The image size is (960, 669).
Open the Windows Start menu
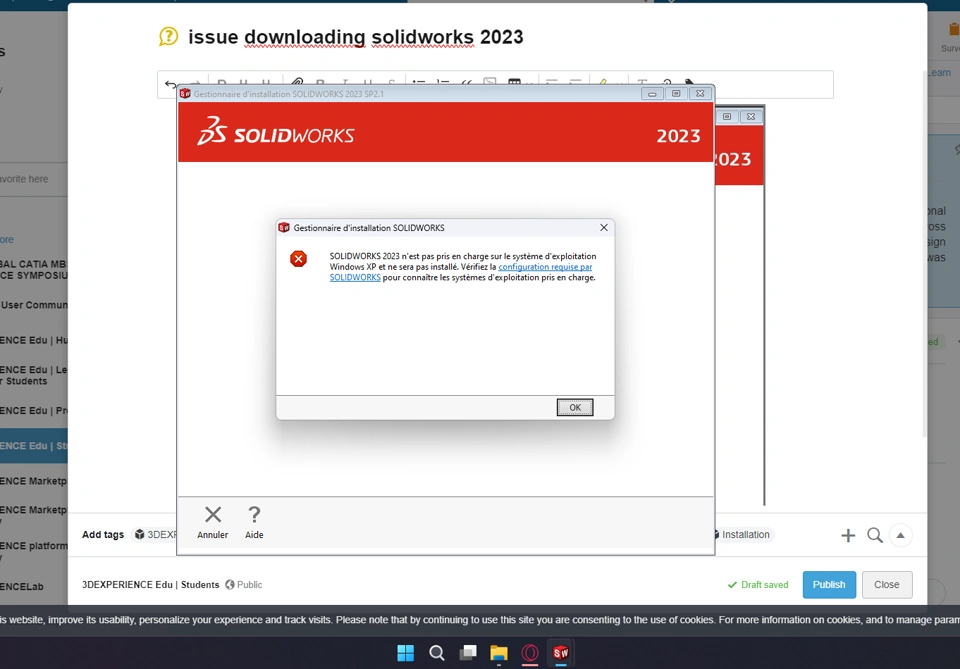pyautogui.click(x=405, y=653)
